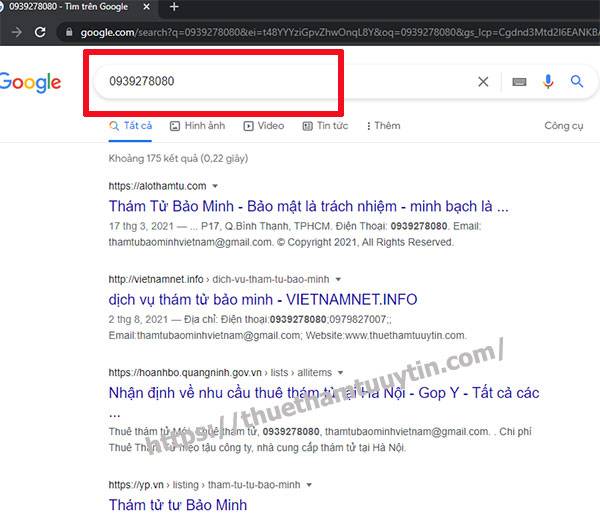Submit search with the magnifier icon
Screen dimensions: 600x516
click(577, 81)
